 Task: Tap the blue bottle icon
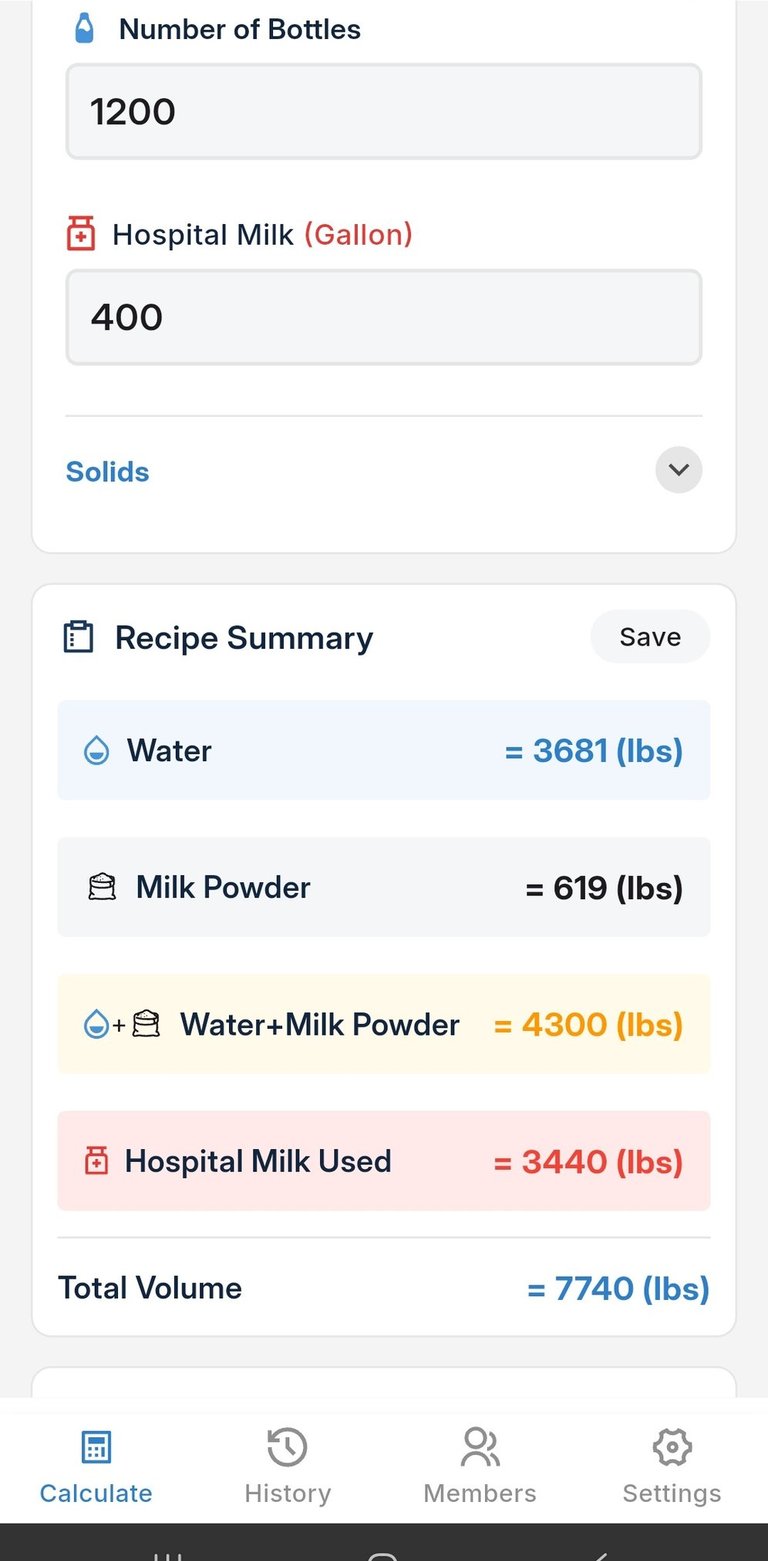tap(85, 28)
